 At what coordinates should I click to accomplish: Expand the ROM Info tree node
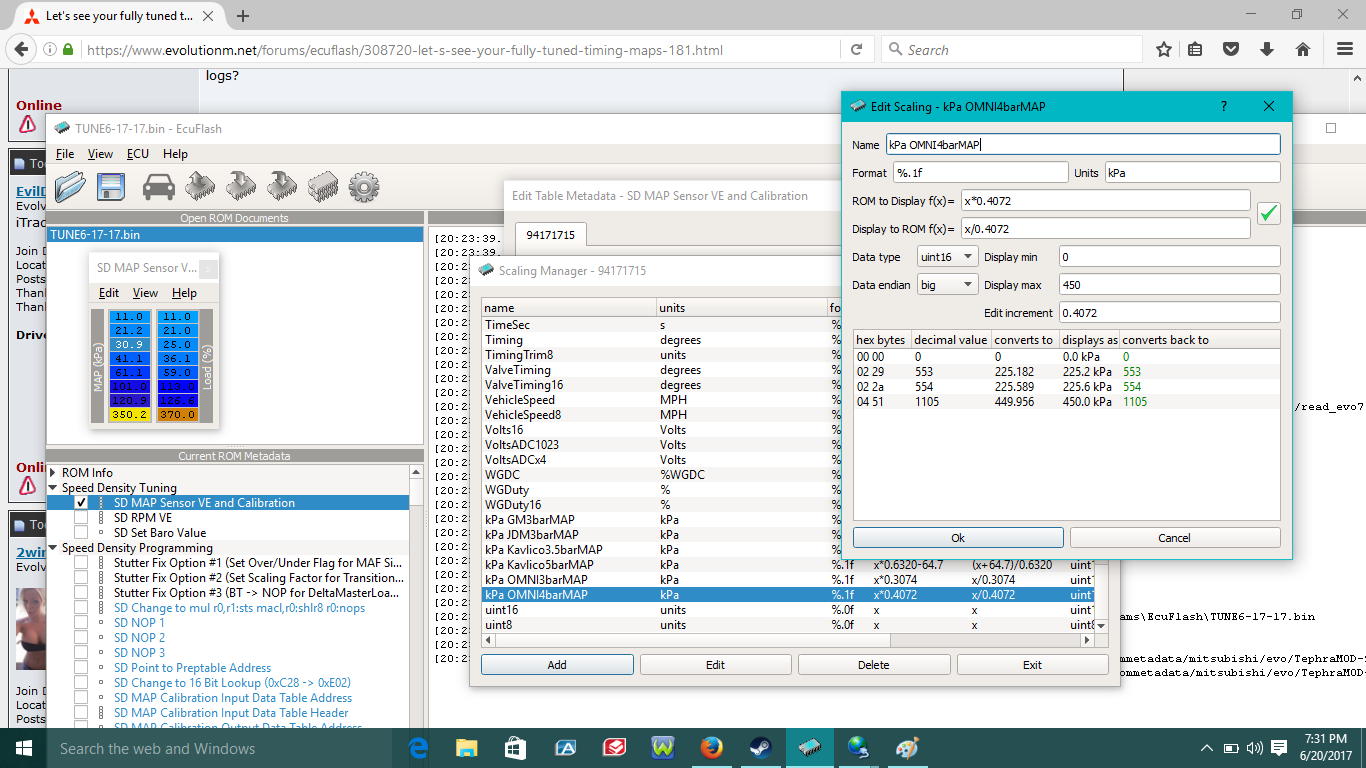53,473
